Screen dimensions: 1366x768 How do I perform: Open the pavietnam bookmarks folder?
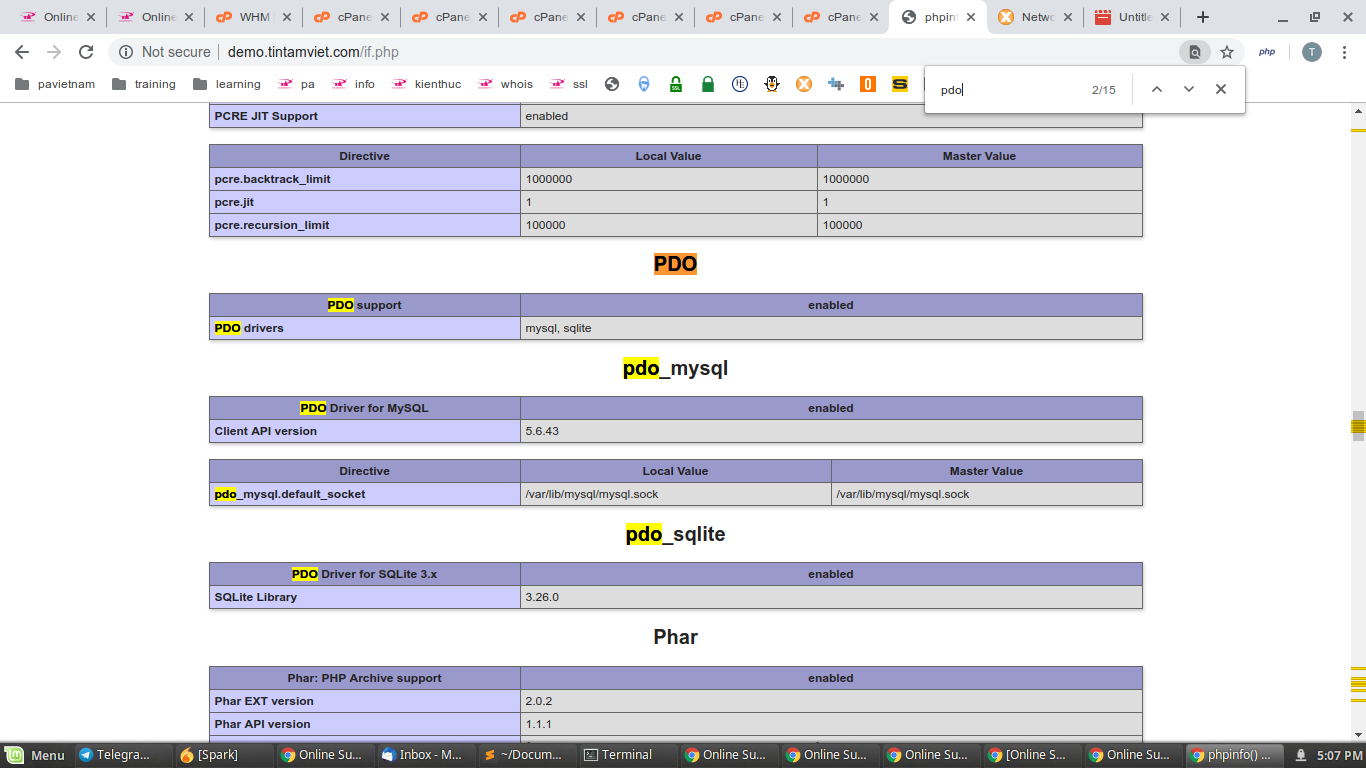pyautogui.click(x=55, y=84)
